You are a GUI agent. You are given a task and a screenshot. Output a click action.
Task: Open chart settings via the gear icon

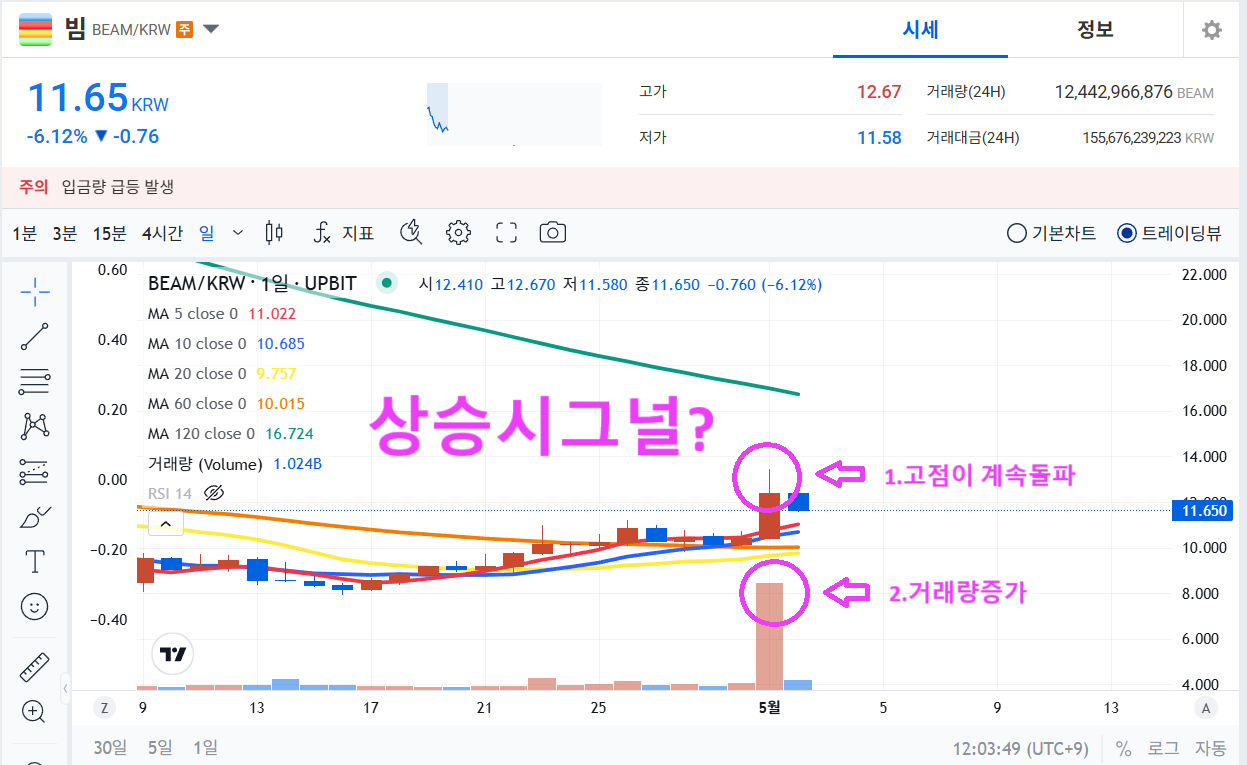point(458,232)
